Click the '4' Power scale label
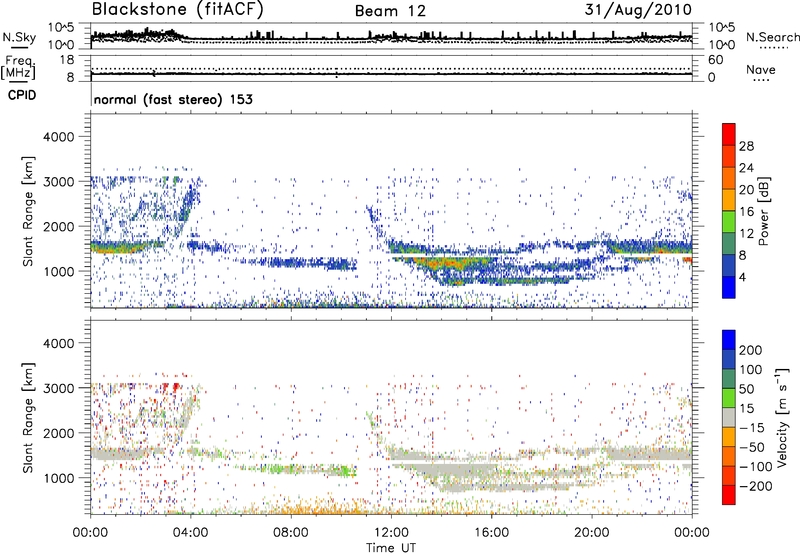The image size is (800, 554). (743, 278)
